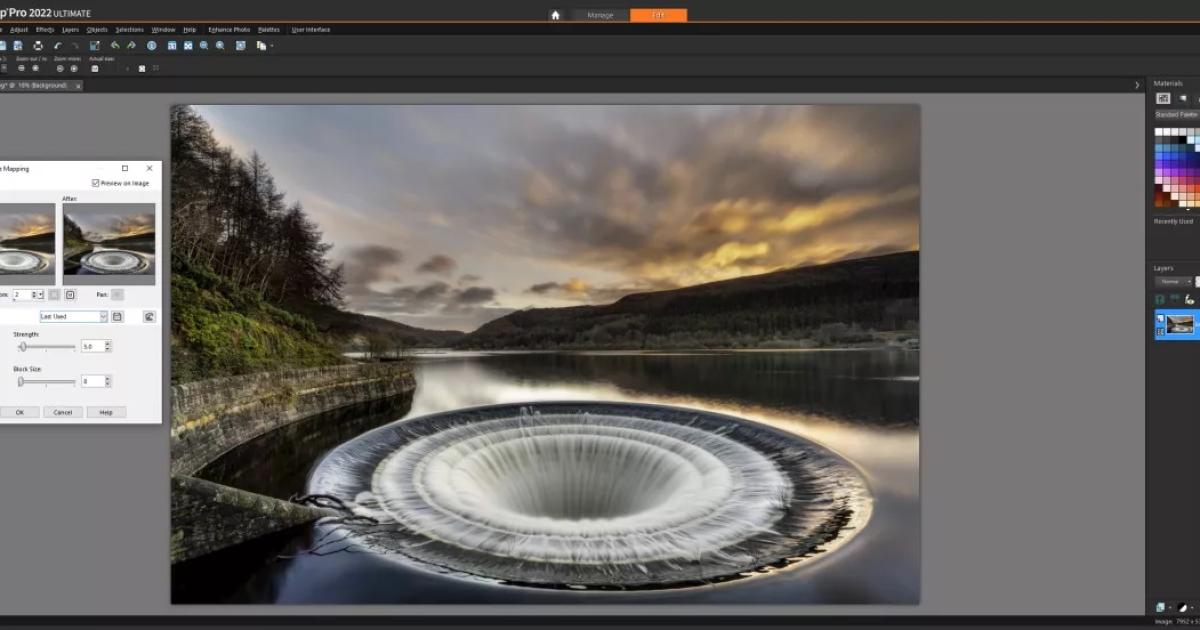Click the first Zoom more button
1200x630 pixels.
(60, 68)
